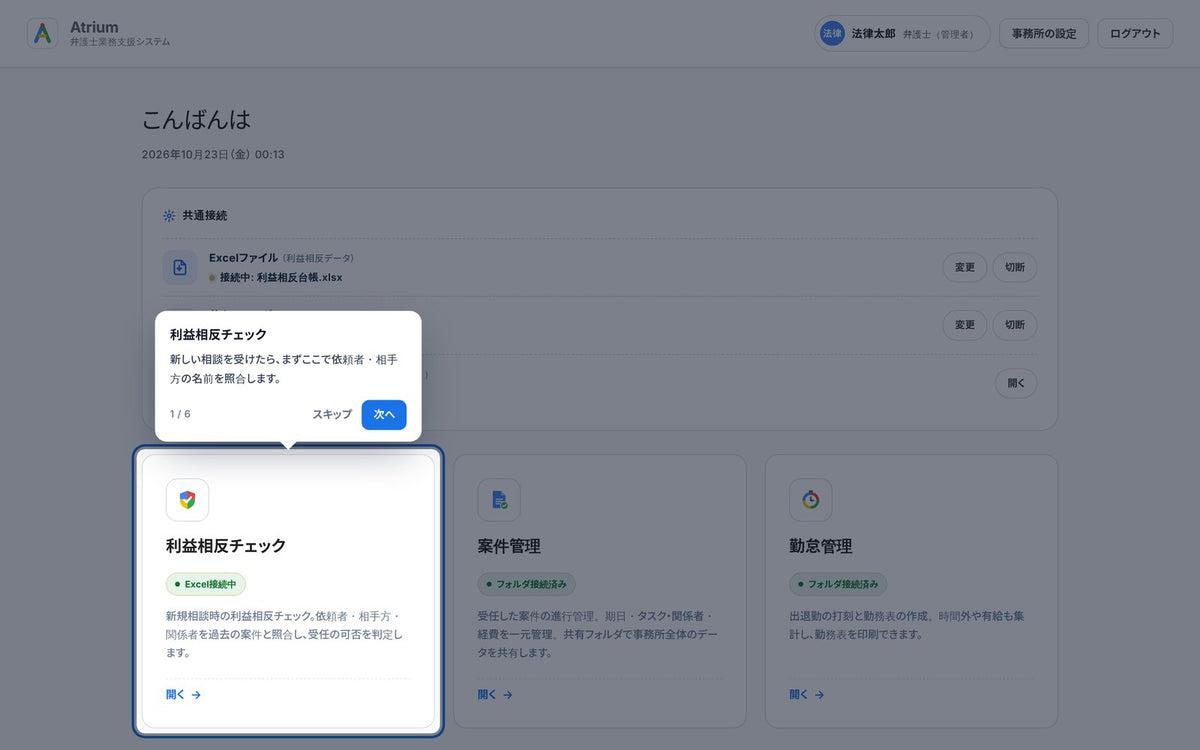Click the 弁護士(管理者) role label
This screenshot has height=750, width=1200.
[938, 34]
